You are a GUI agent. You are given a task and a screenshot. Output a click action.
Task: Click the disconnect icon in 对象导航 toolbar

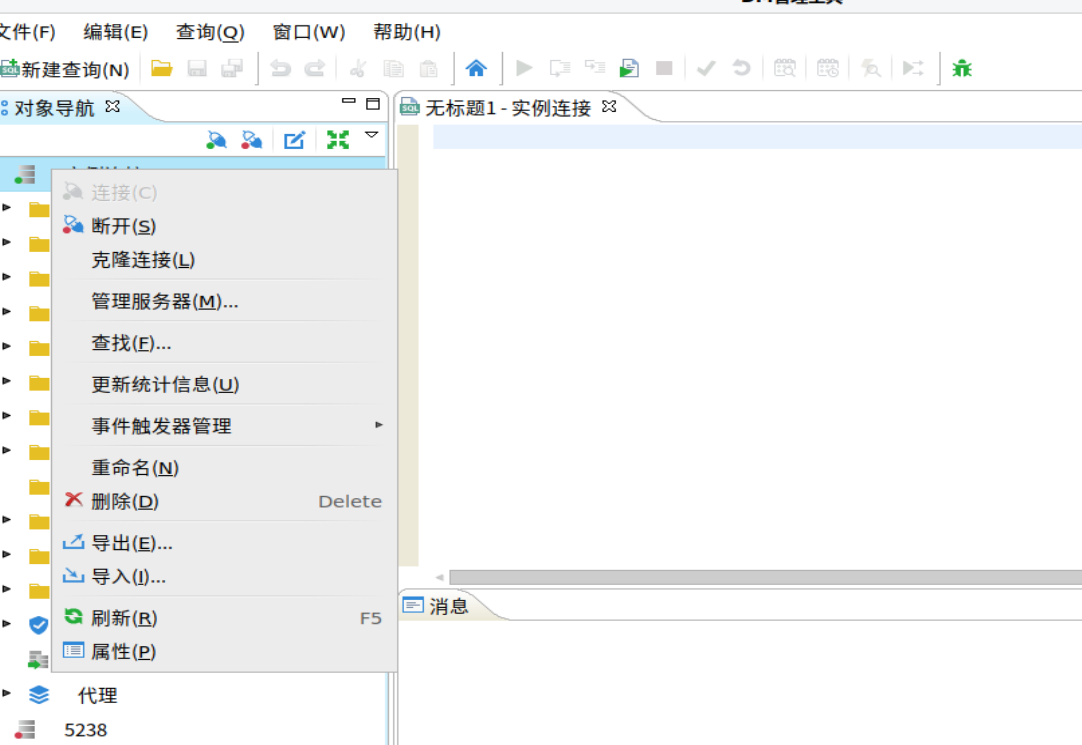(252, 139)
